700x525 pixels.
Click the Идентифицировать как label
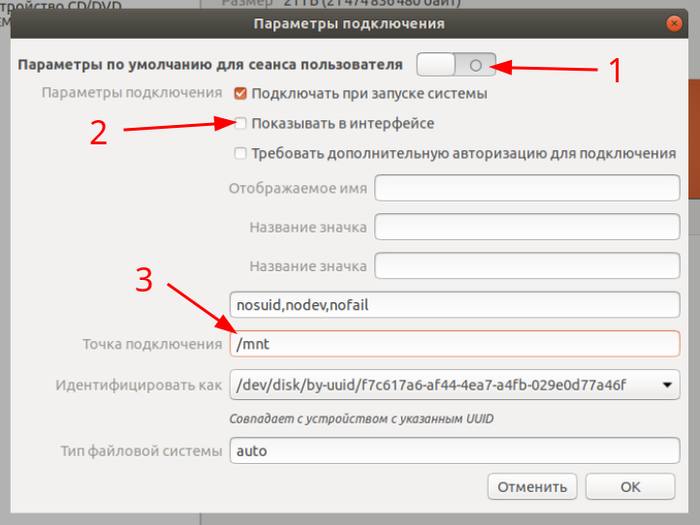137,384
